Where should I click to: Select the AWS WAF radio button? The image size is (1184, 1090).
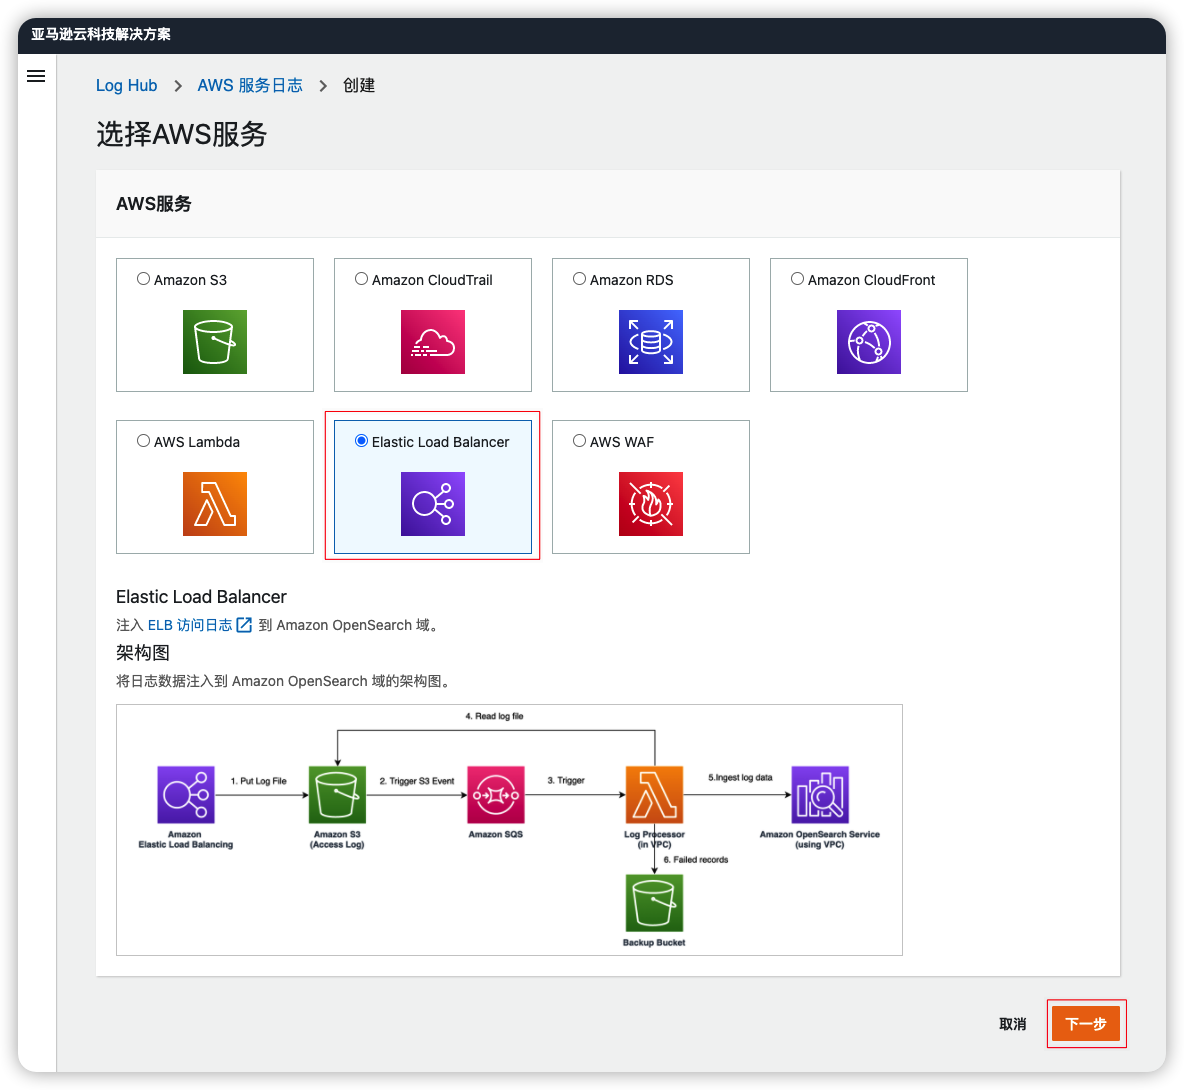click(x=579, y=441)
